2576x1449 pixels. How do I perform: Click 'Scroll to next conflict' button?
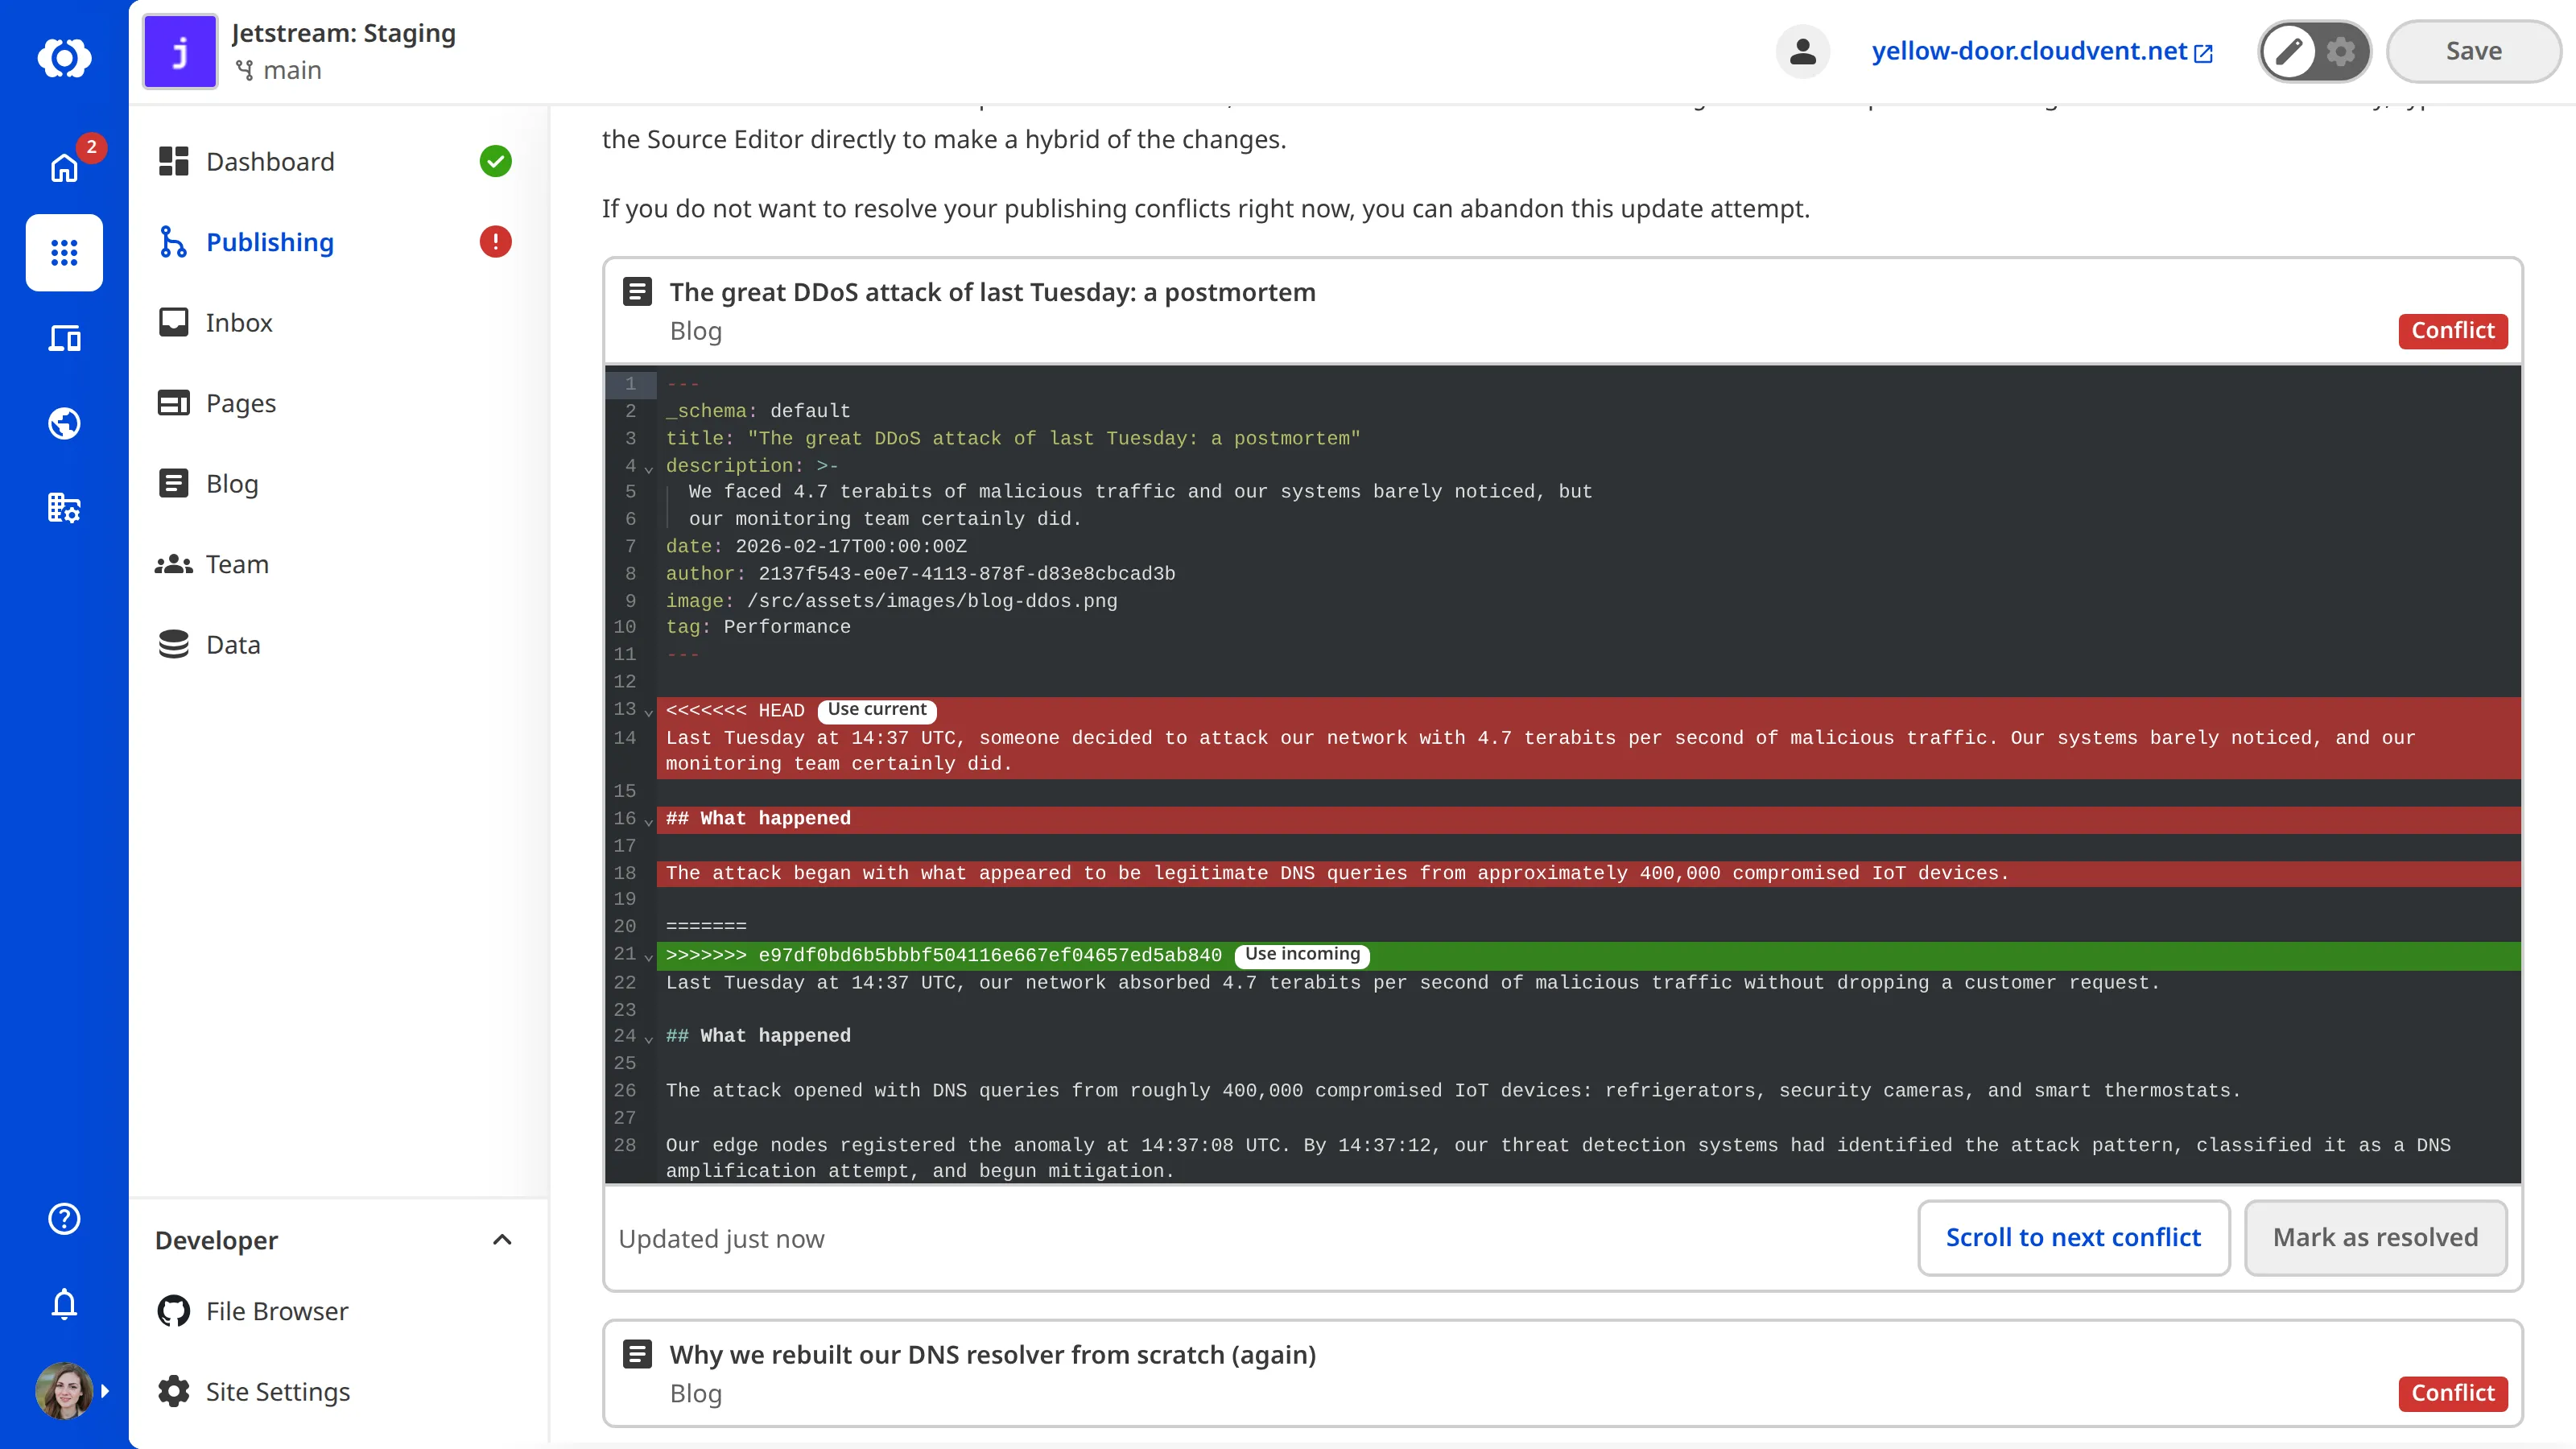(2073, 1237)
